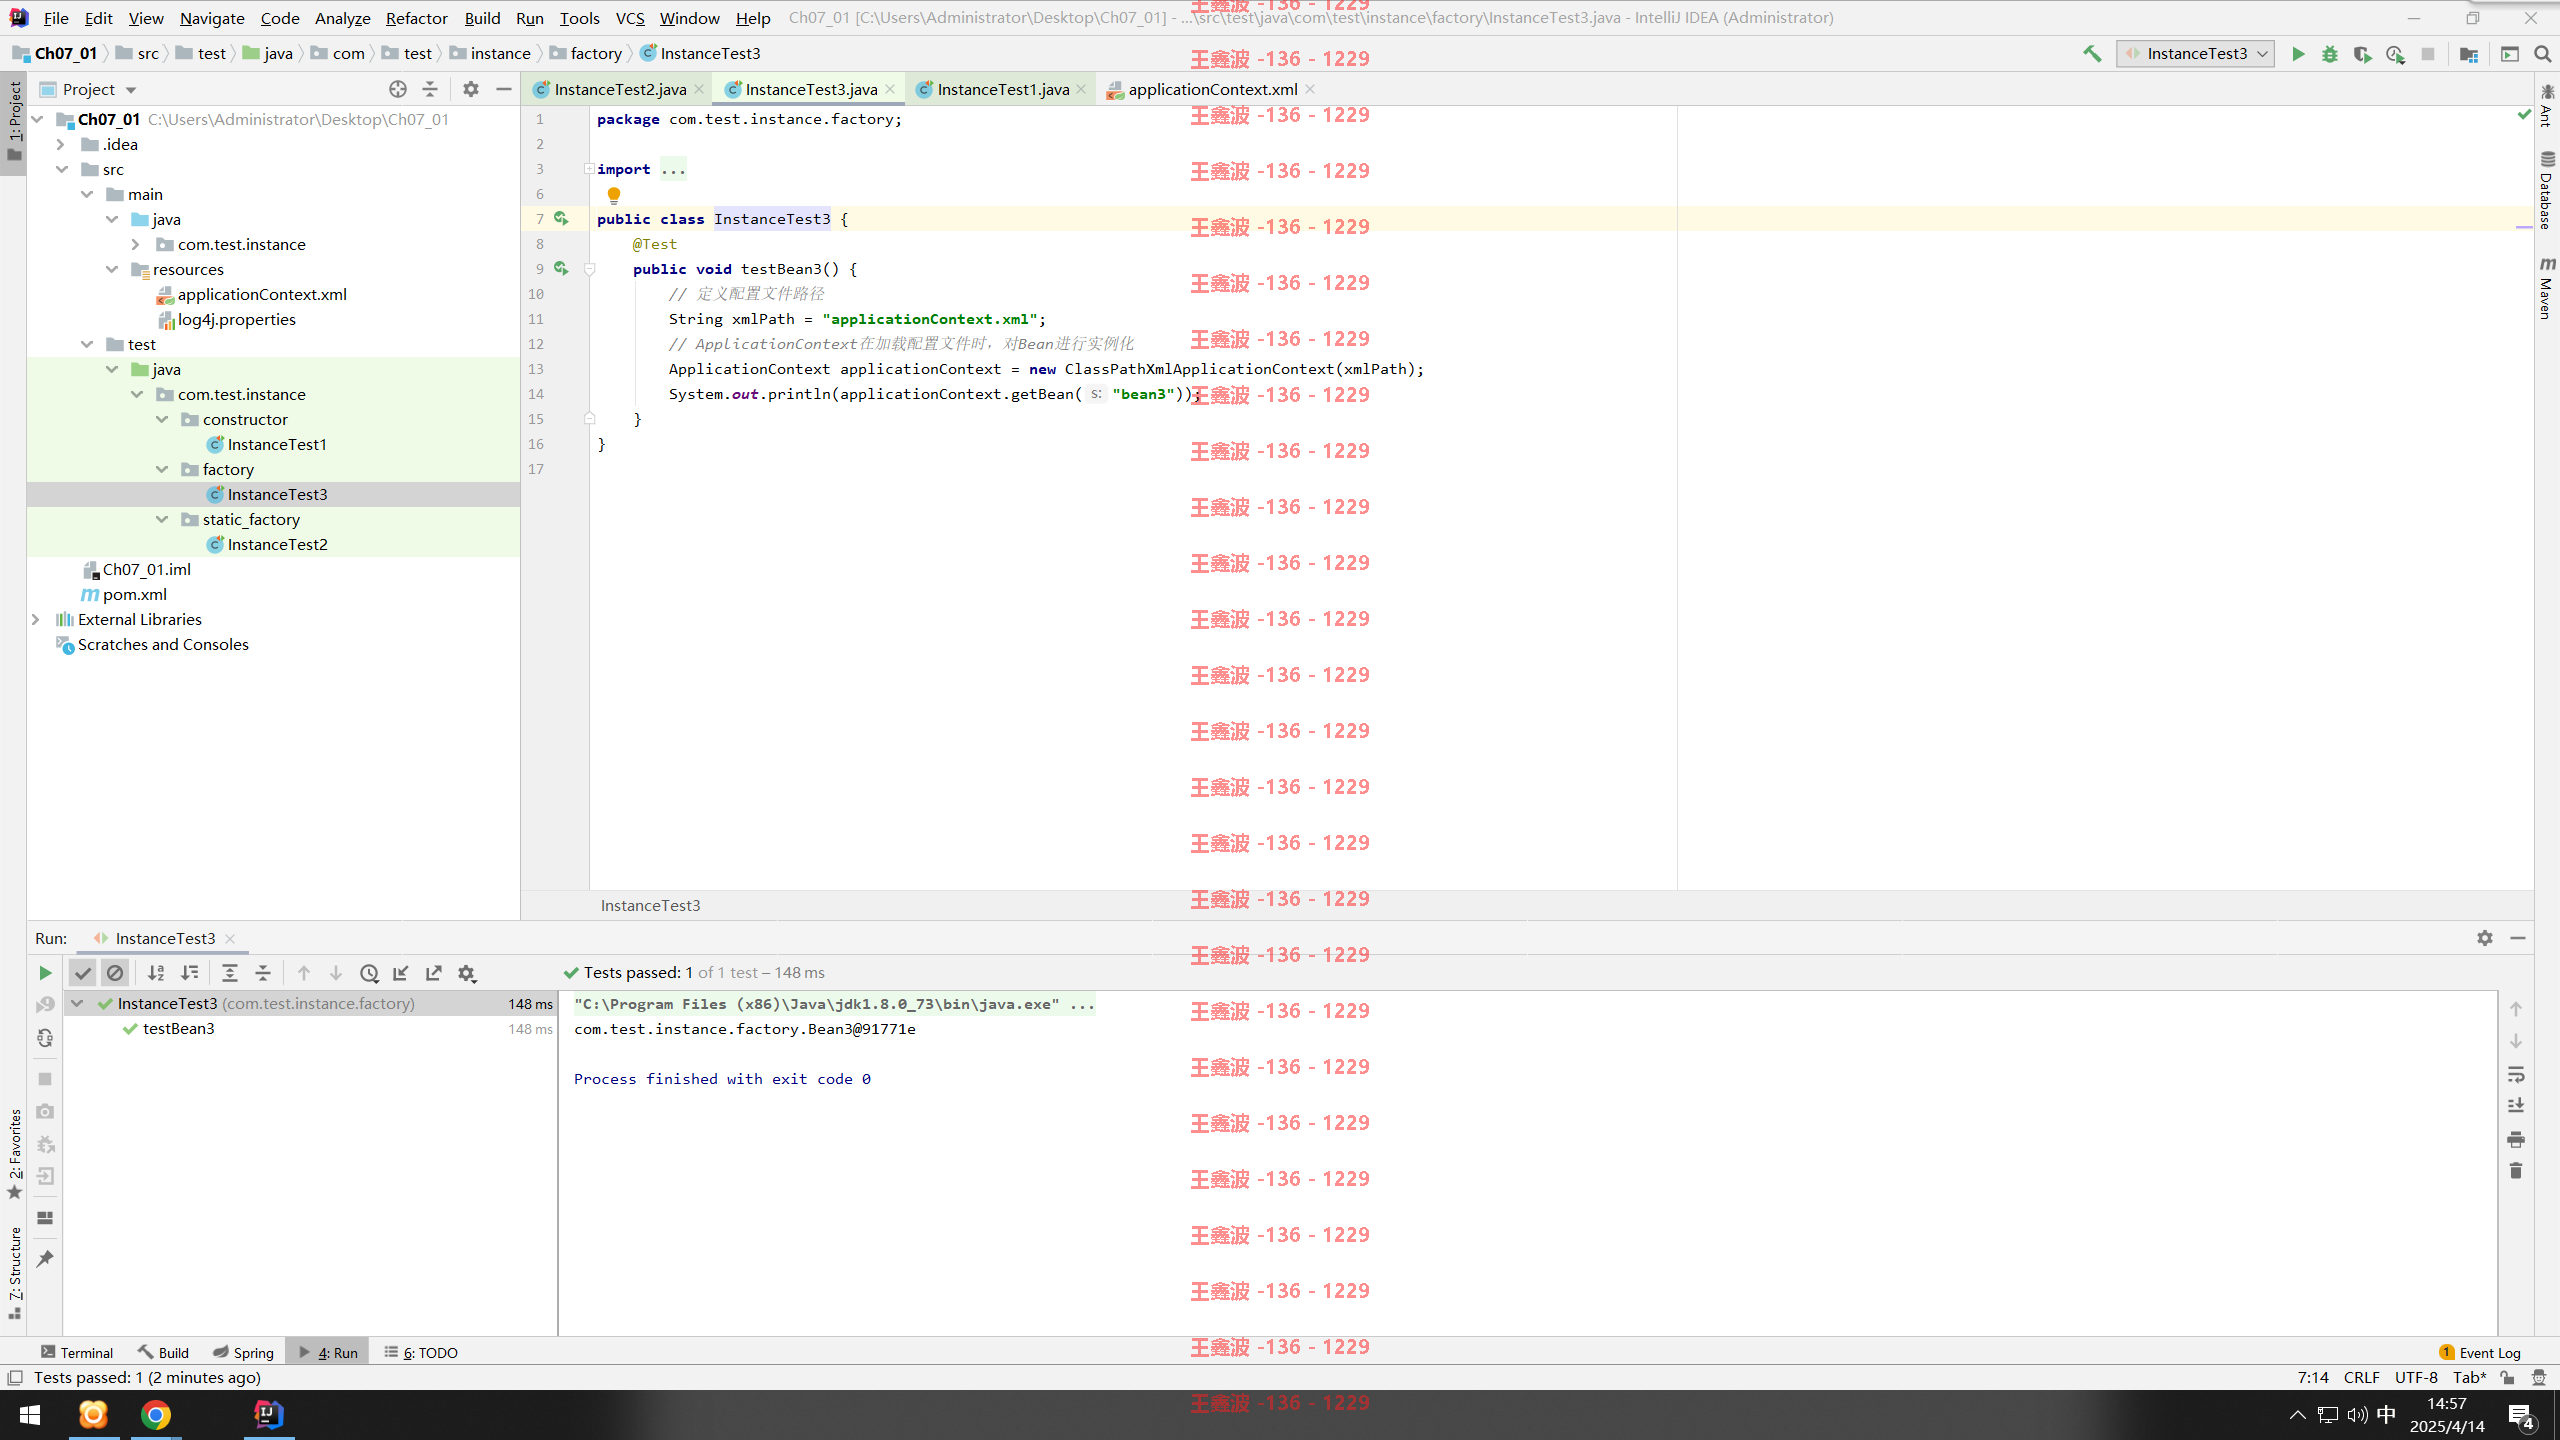
Task: Collapse all in the Project panel toolbar
Action: pyautogui.click(x=430, y=89)
